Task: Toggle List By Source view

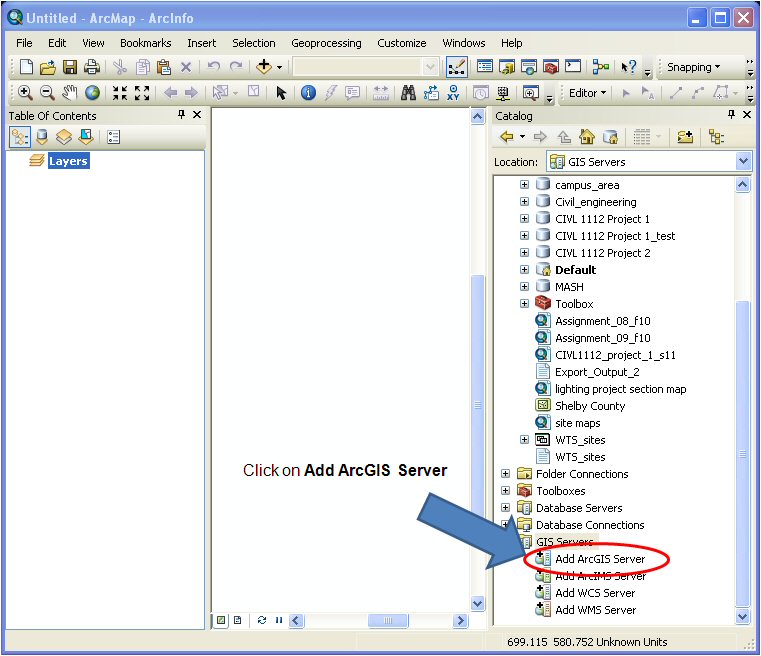Action: click(42, 137)
